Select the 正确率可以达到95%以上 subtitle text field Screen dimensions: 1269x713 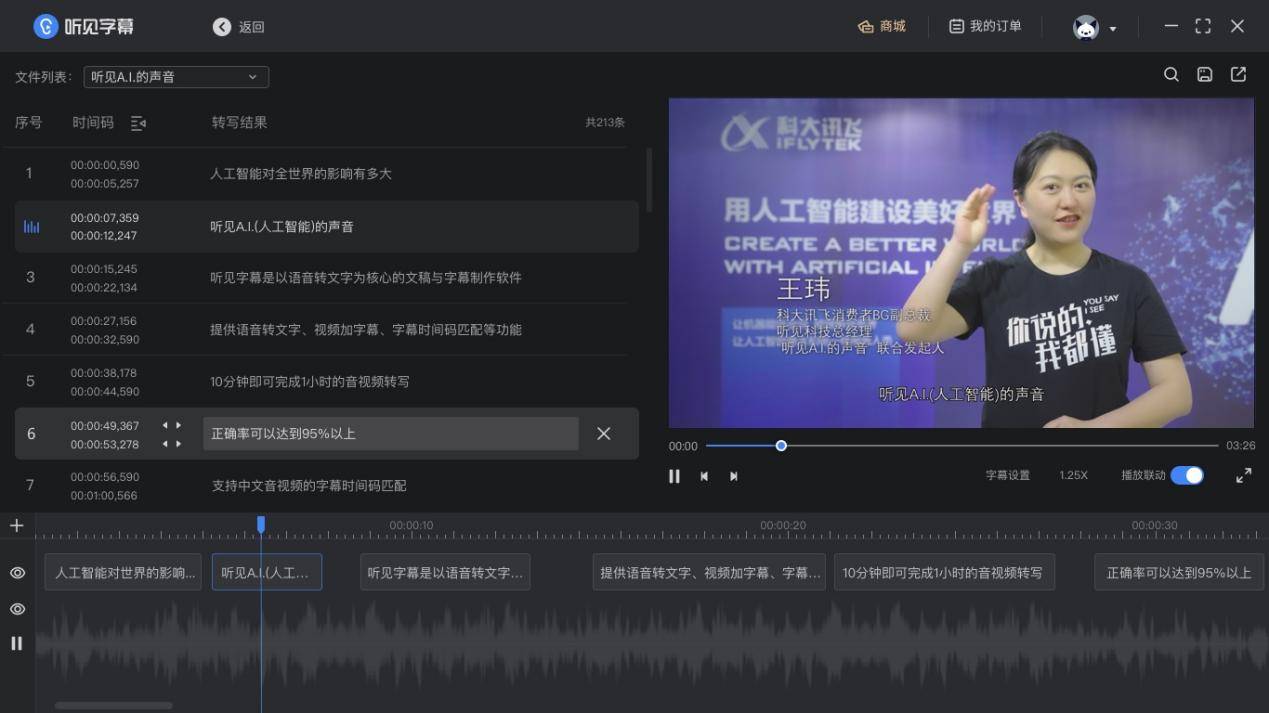390,433
